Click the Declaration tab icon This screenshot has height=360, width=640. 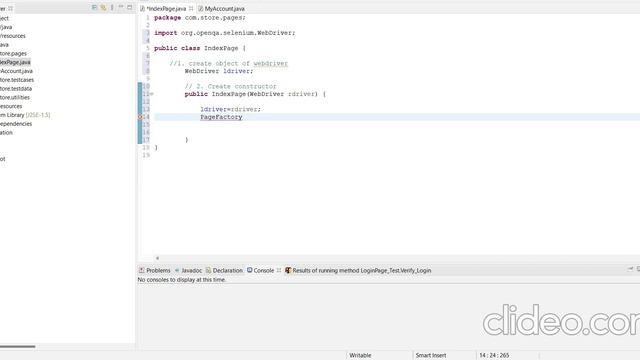(x=208, y=270)
